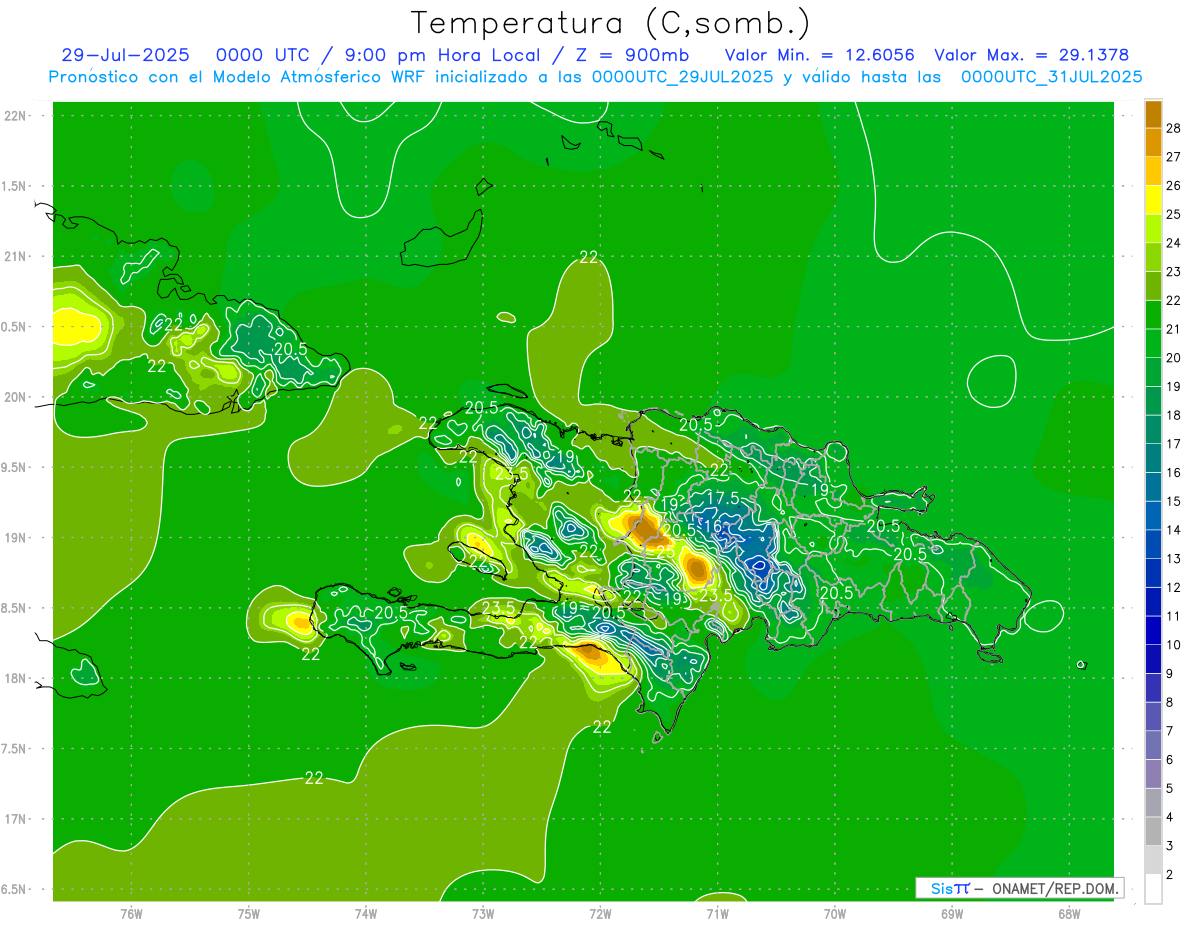Click legend value 21 on color scale
The image size is (1200, 927).
click(1173, 330)
